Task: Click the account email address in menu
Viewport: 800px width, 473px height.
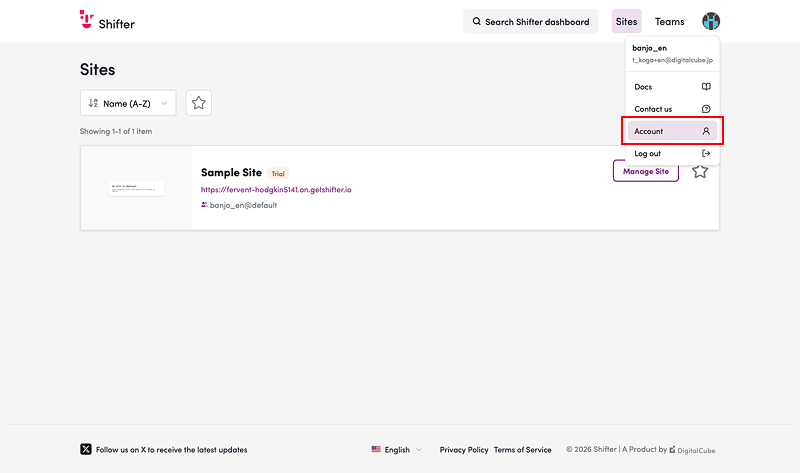Action: tap(672, 60)
